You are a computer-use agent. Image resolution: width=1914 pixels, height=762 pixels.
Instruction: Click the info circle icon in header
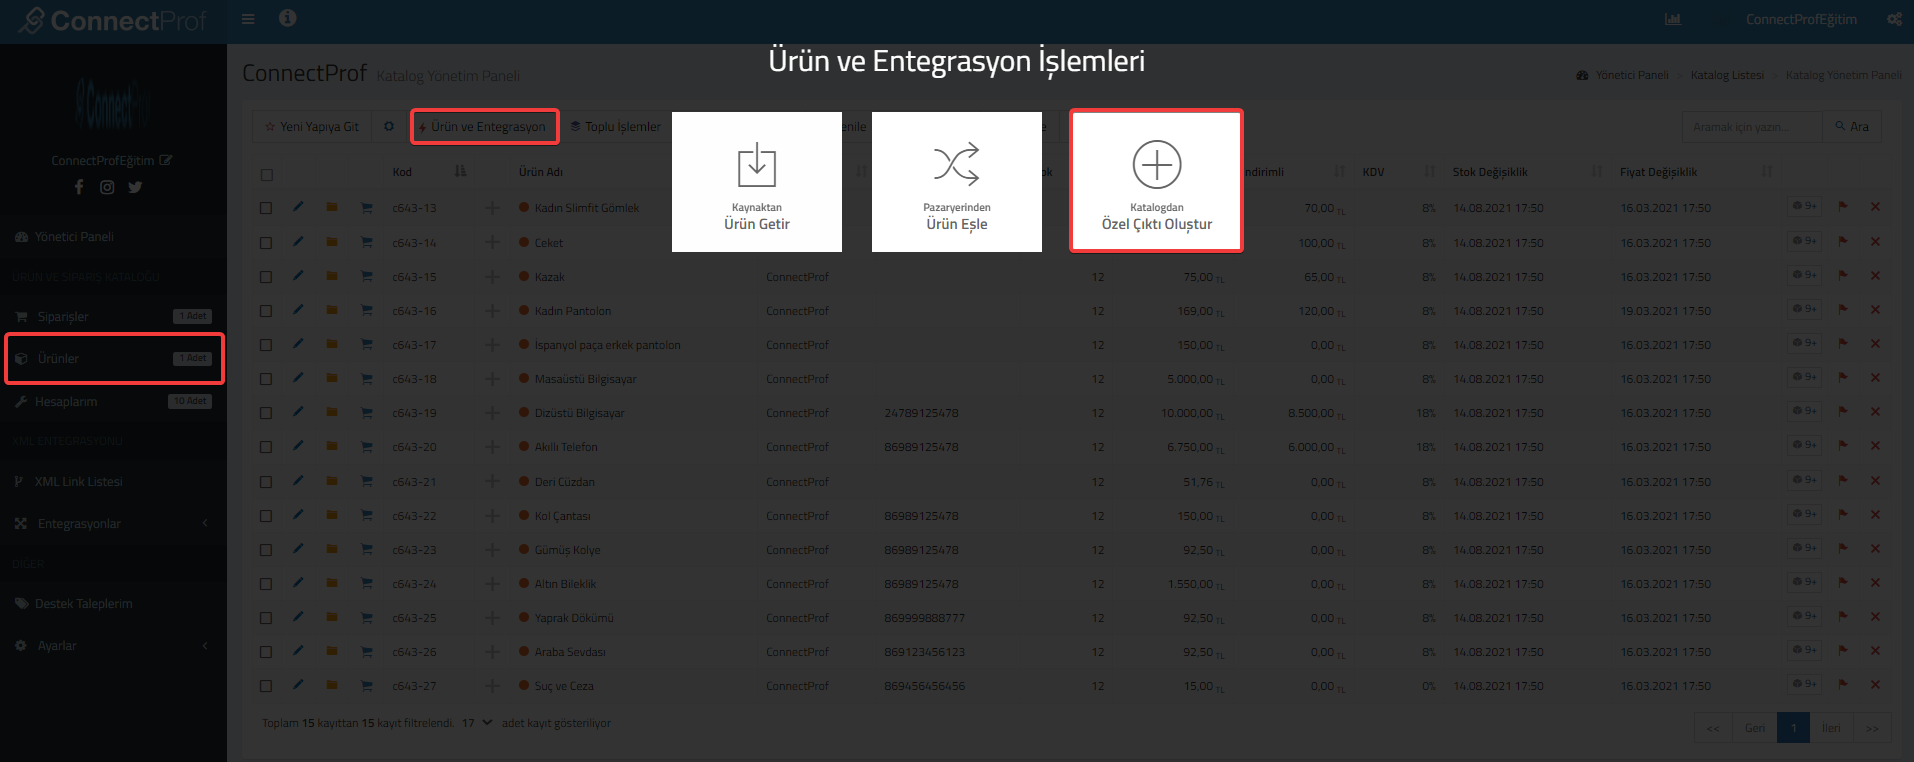point(287,18)
